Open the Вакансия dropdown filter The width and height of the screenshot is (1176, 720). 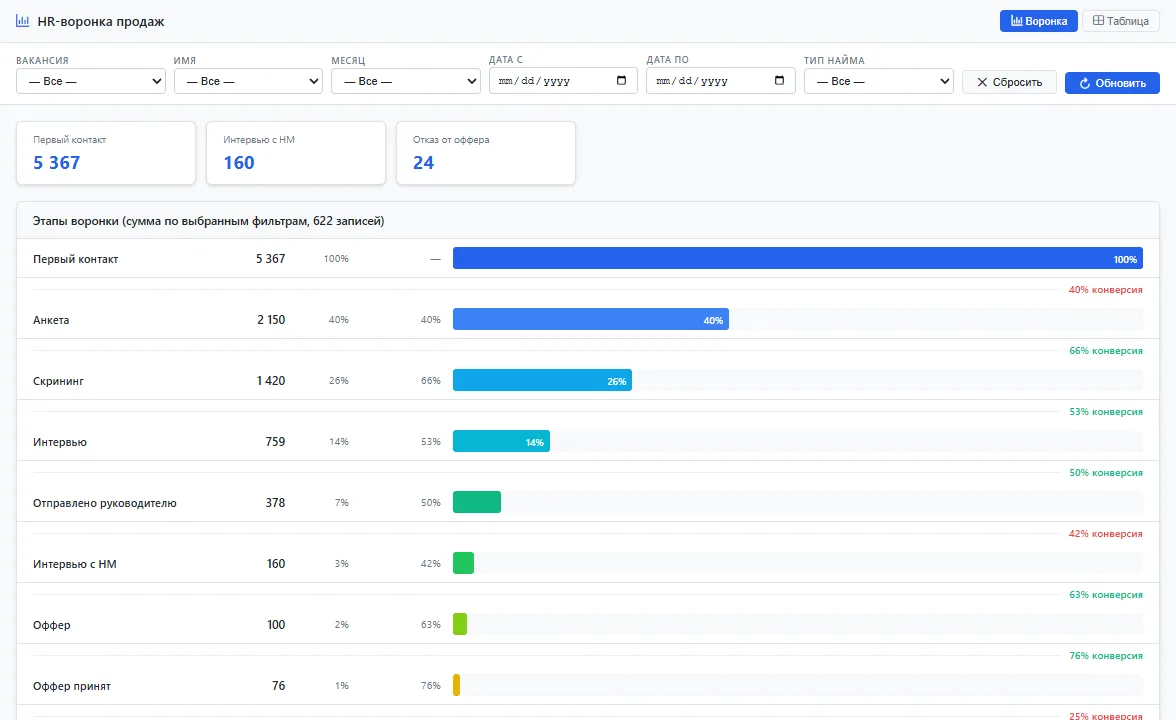91,81
